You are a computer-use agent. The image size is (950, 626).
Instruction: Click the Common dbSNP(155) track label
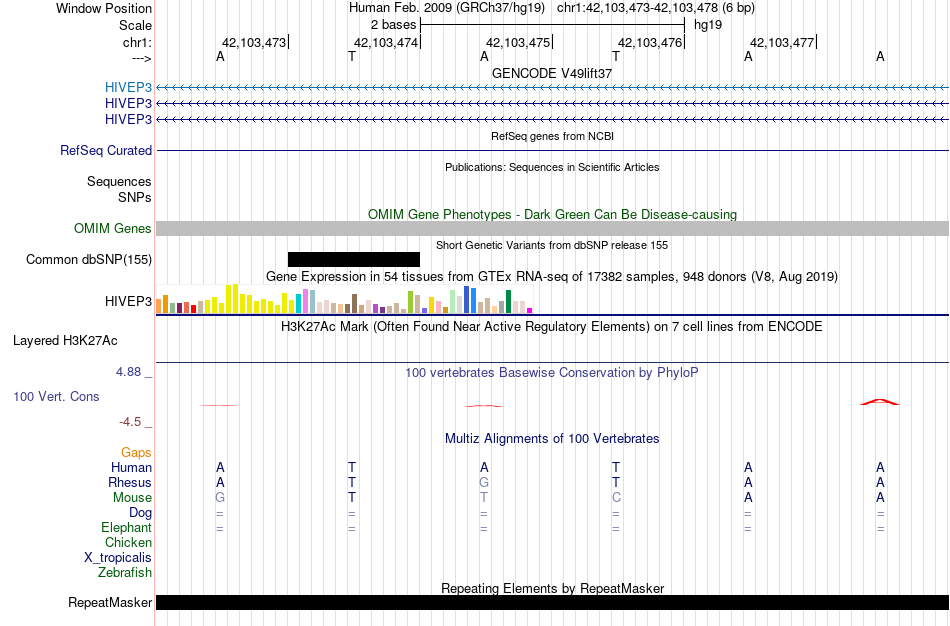click(88, 259)
